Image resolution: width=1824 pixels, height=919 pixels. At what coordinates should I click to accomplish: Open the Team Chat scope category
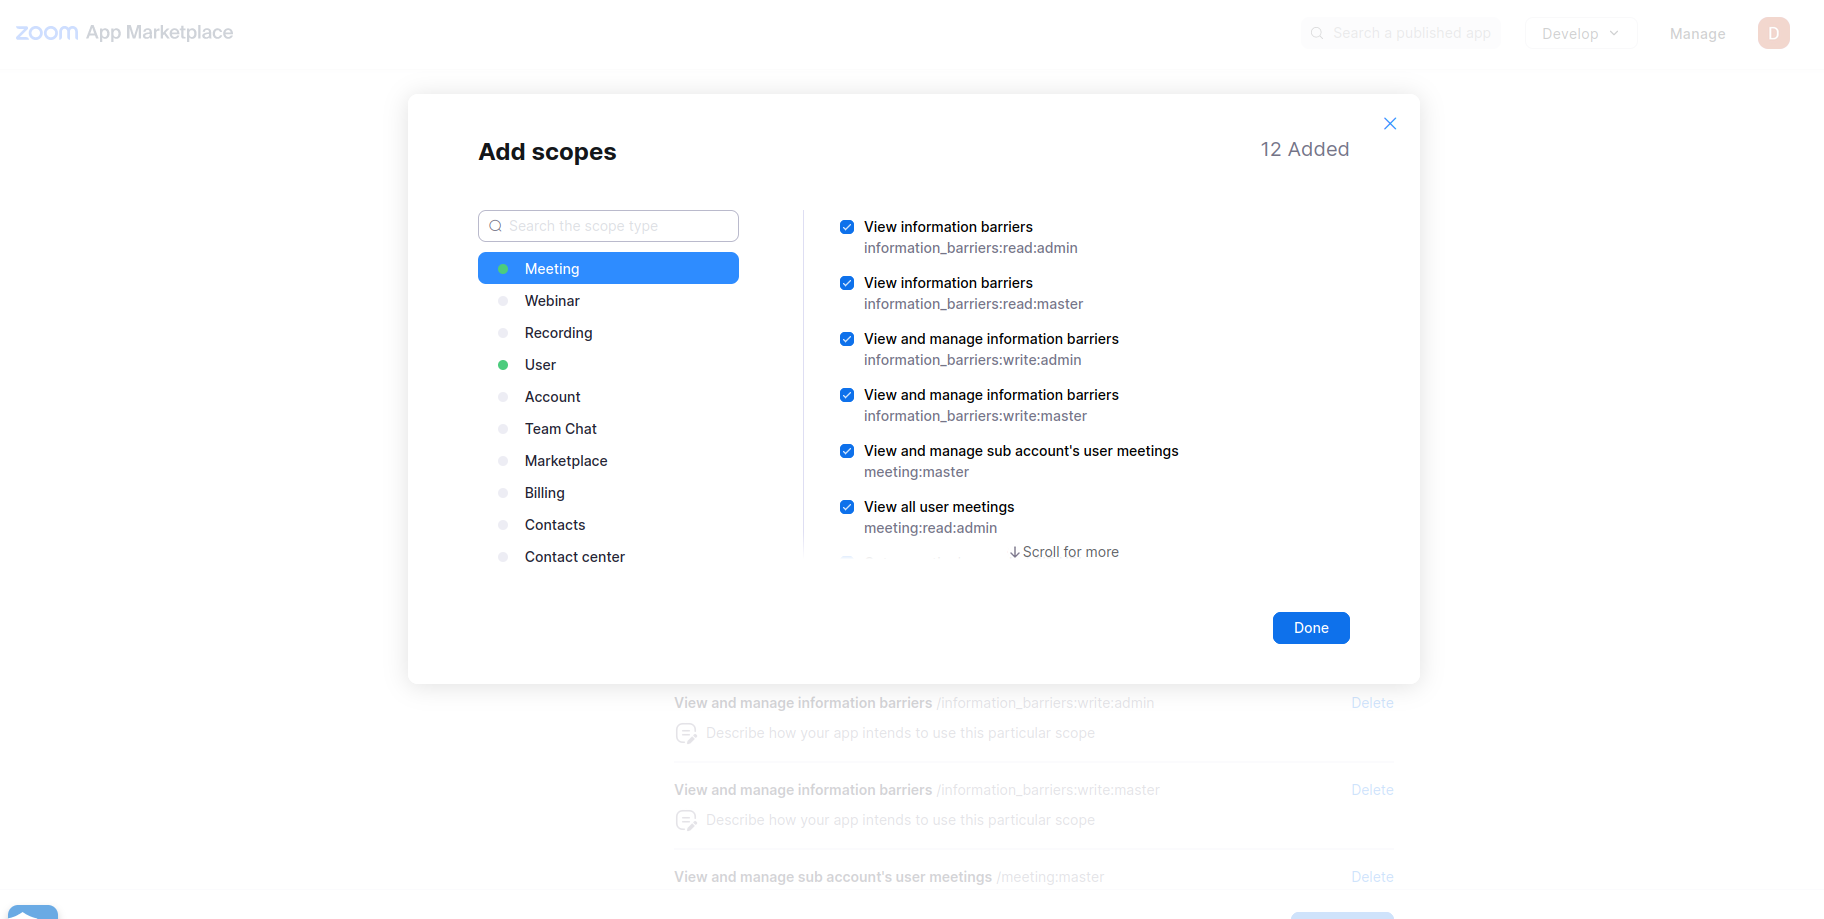(560, 429)
